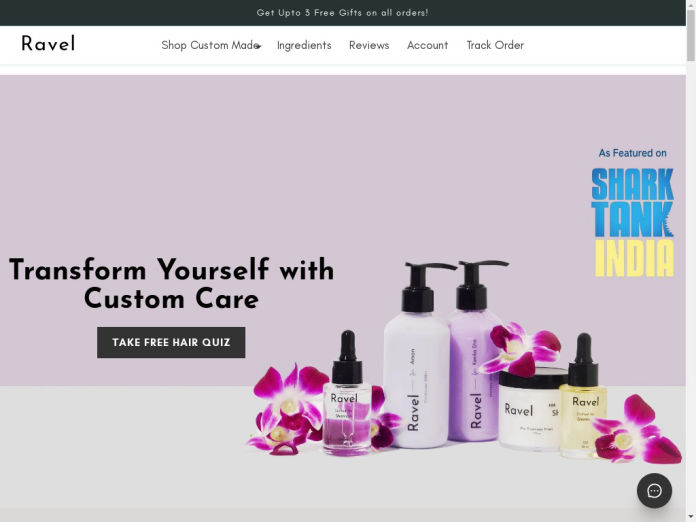Open the Account page
The image size is (696, 522).
[427, 45]
